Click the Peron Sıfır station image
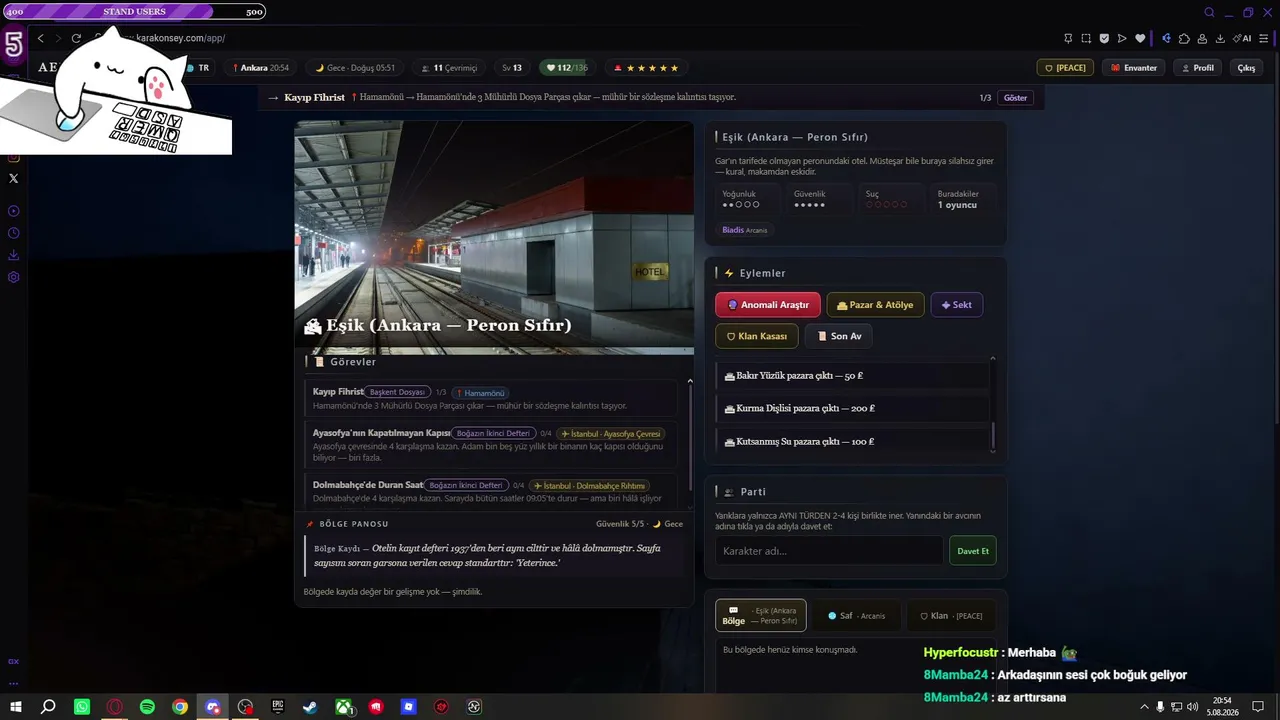1280x720 pixels. tap(494, 238)
